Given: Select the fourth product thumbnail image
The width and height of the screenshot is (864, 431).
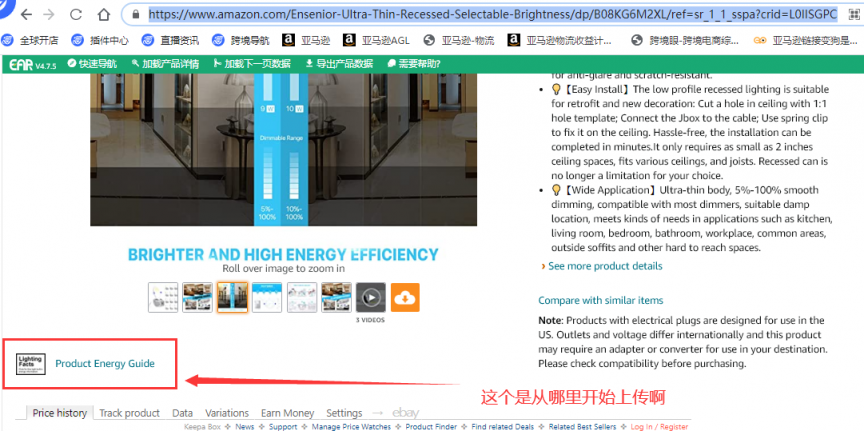Looking at the screenshot, I should click(x=267, y=298).
